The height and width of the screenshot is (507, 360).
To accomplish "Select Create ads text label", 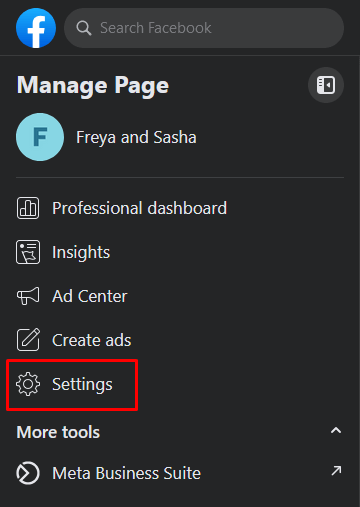I will pos(92,340).
